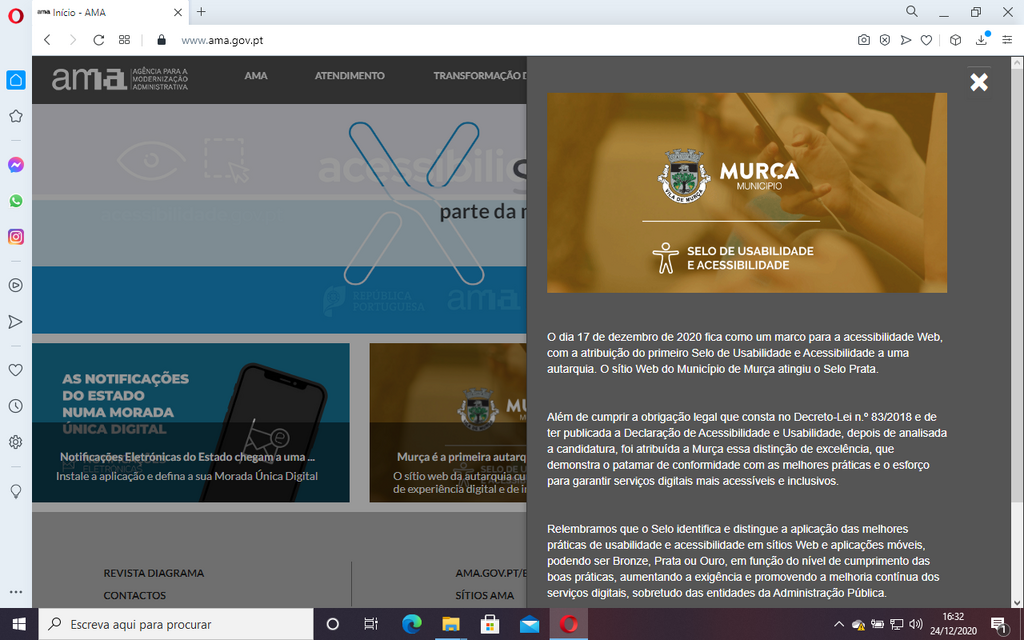Open the Home icon in Opera sidebar
The image size is (1024, 640).
pos(16,80)
